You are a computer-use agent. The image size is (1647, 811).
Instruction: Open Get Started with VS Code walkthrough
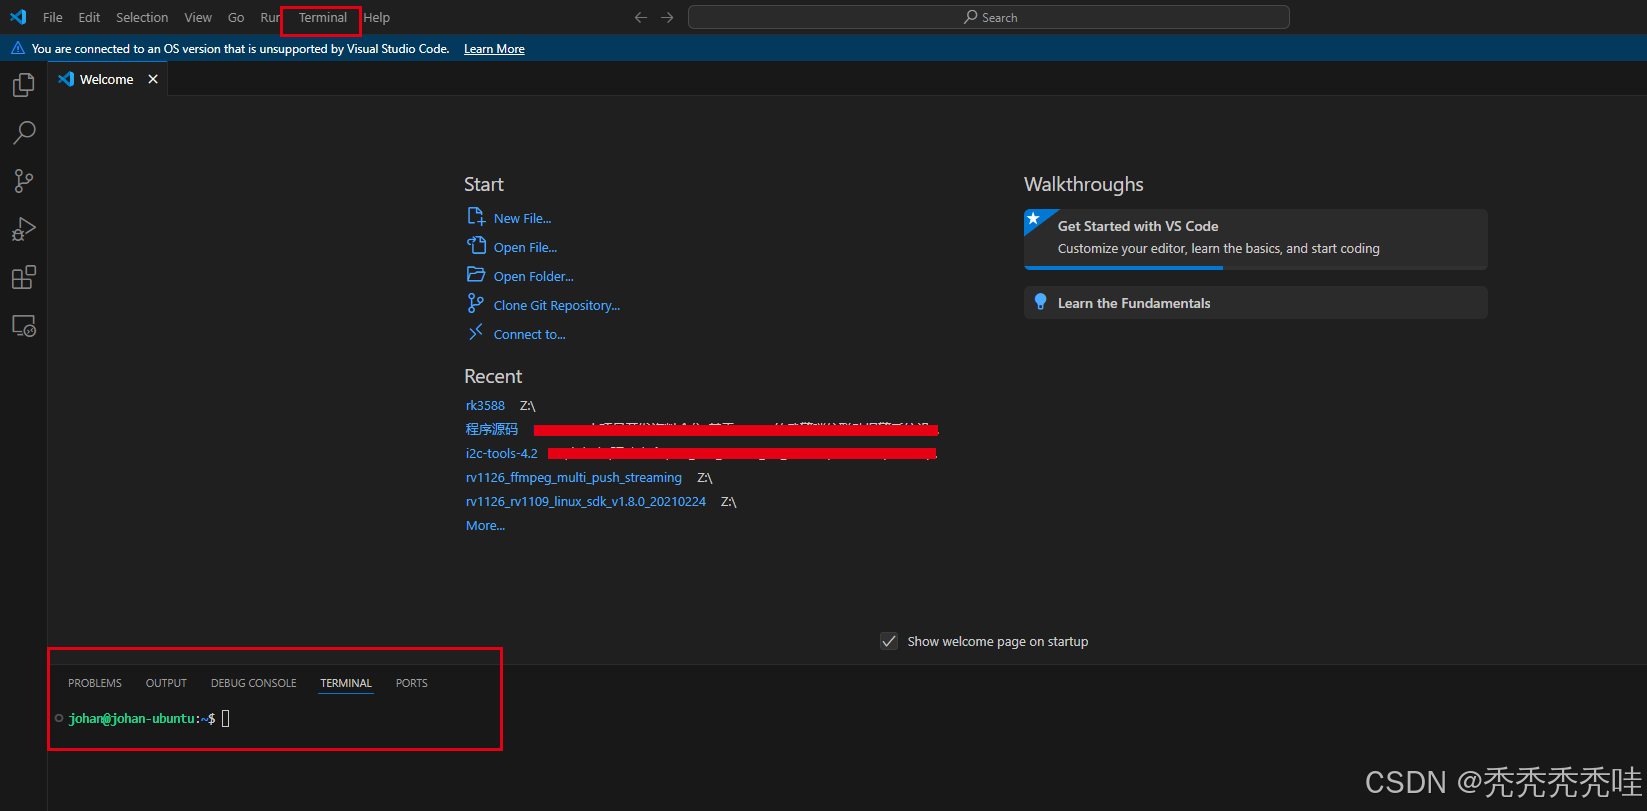1255,239
